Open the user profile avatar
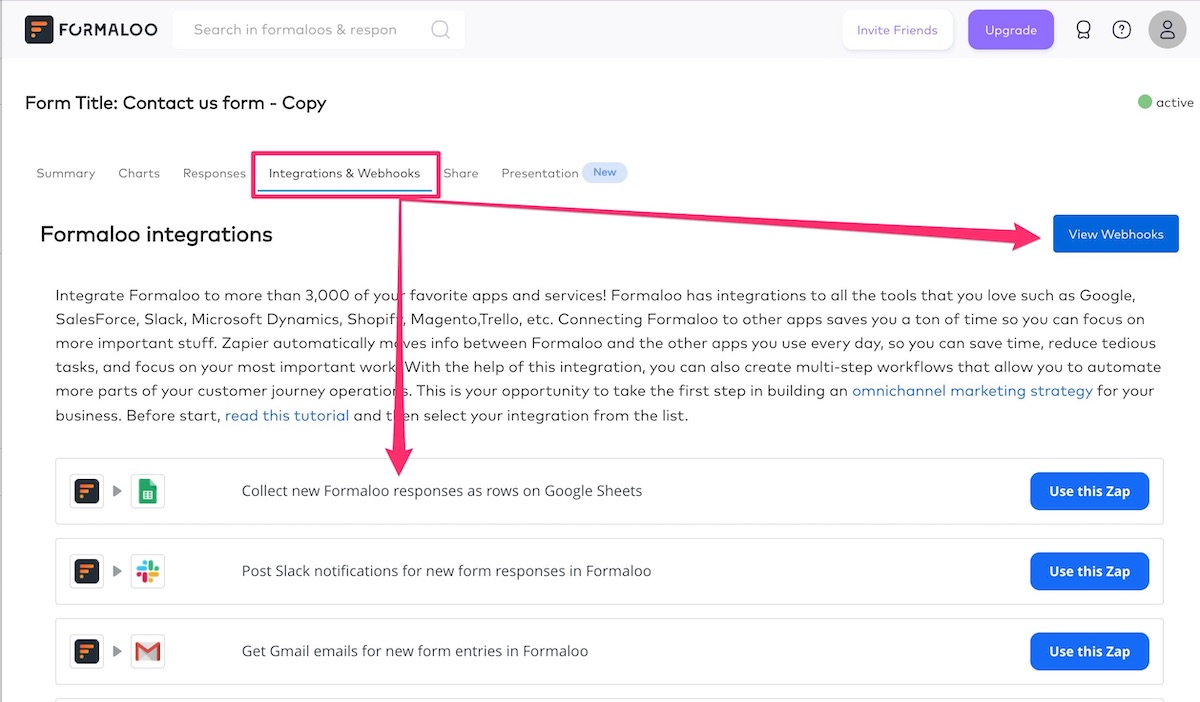The height and width of the screenshot is (702, 1200). (x=1167, y=30)
